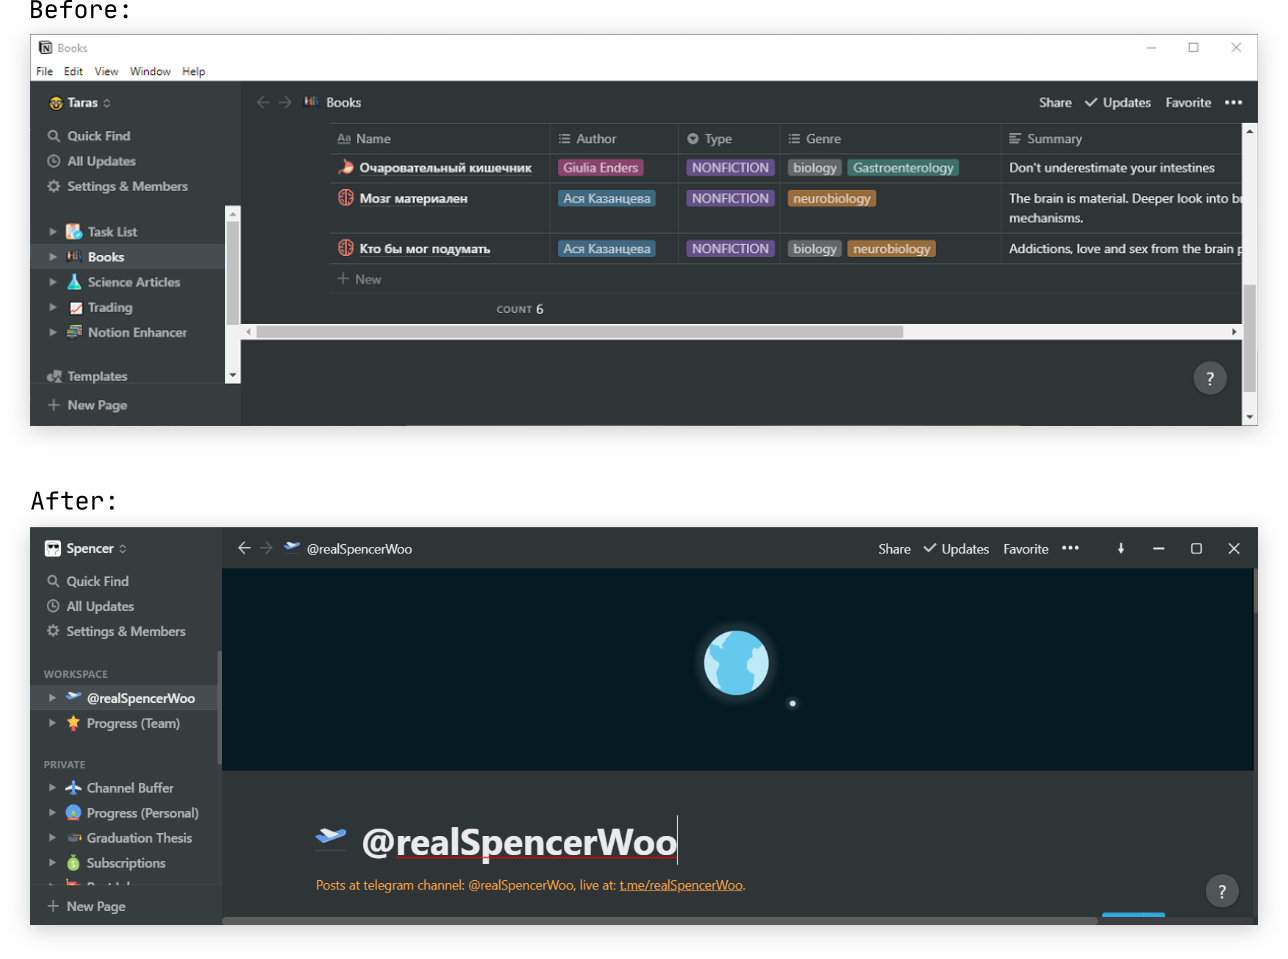Expand the Notion Enhancer tree toggle
The image size is (1288, 959).
pos(53,332)
